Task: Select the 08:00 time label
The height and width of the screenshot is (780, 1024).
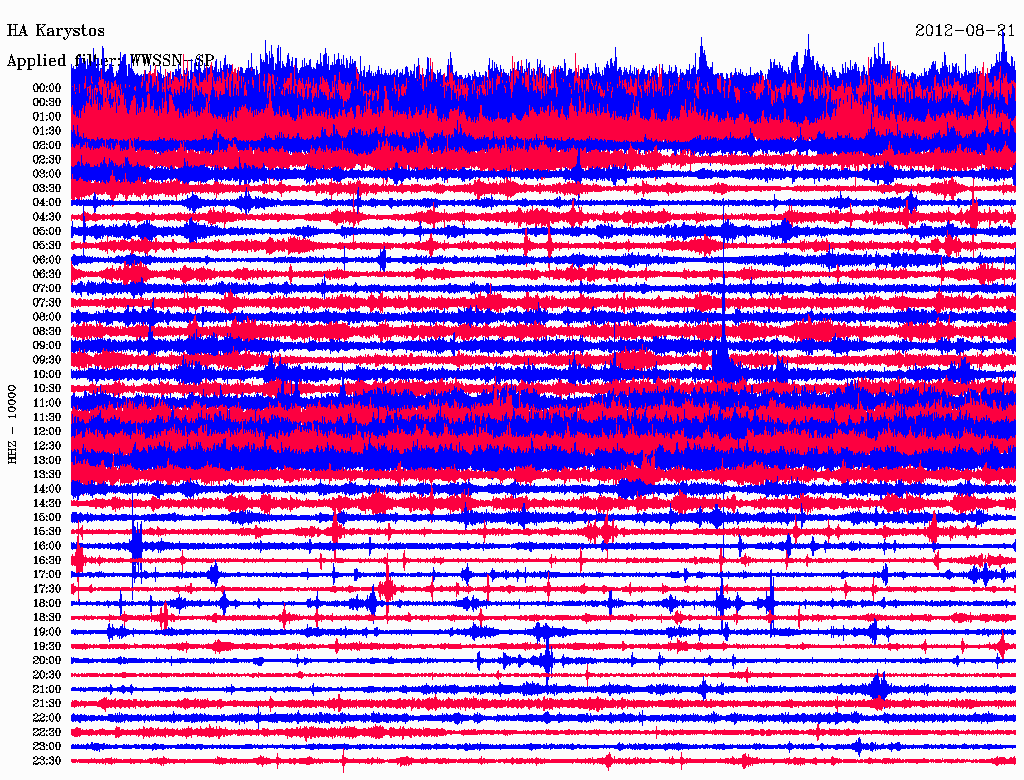Action: pos(46,317)
